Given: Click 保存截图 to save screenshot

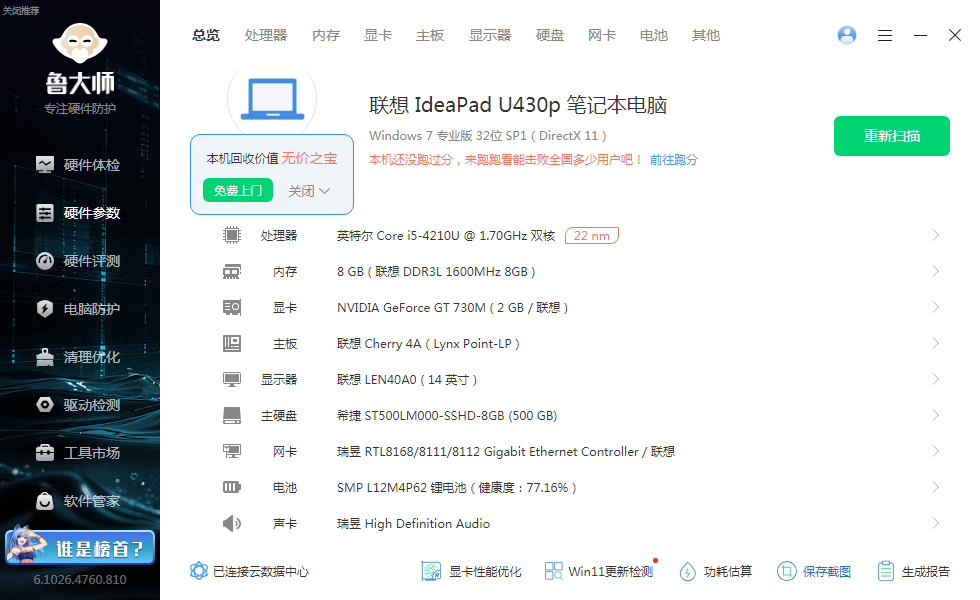Looking at the screenshot, I should [x=814, y=571].
